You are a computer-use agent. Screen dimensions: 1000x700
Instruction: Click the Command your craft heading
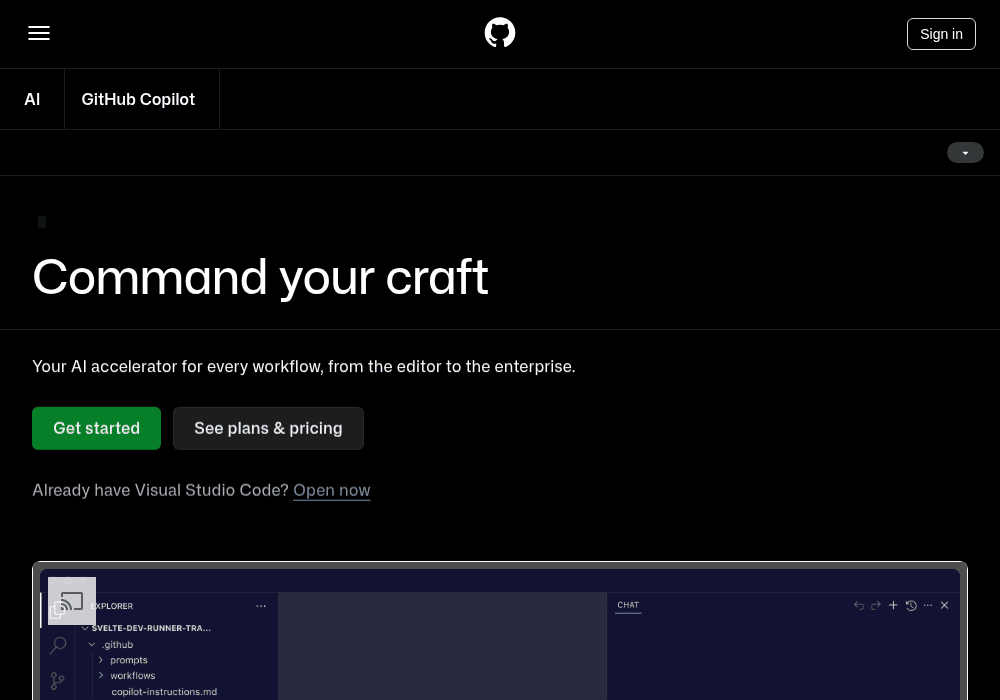pos(260,277)
